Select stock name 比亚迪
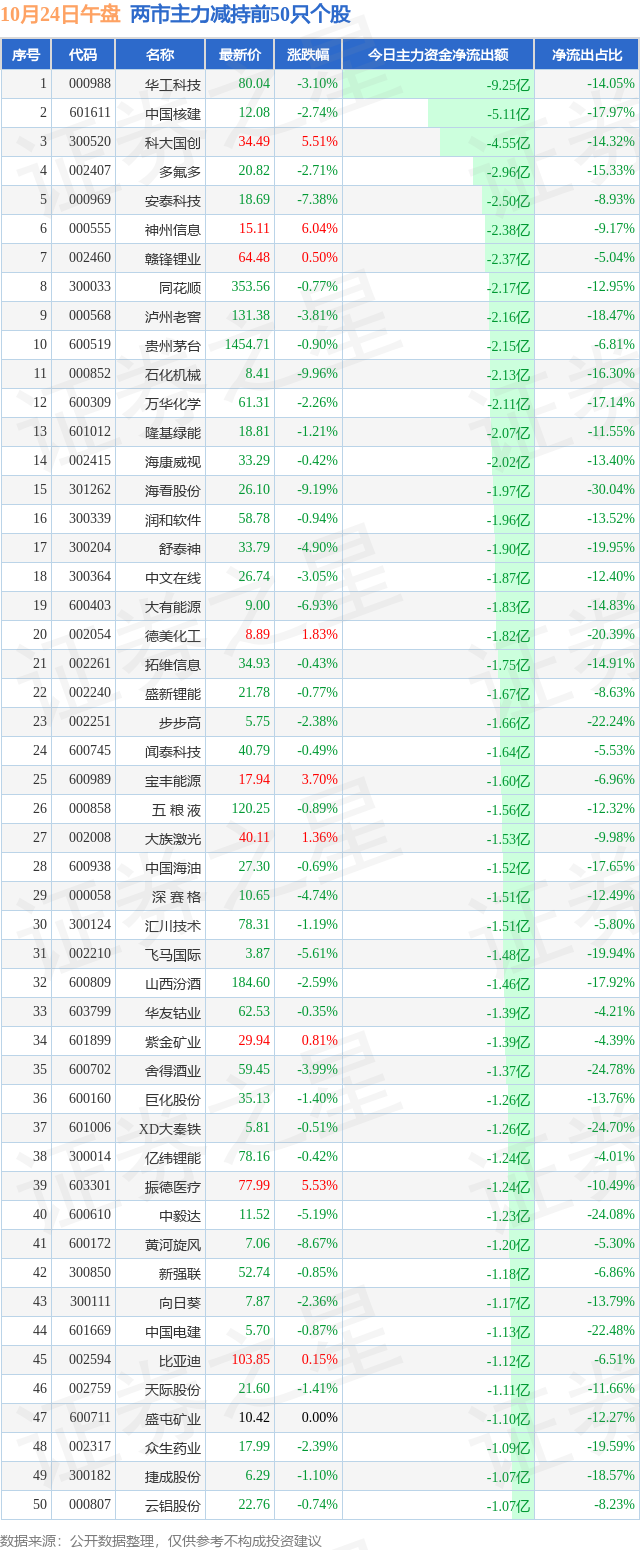640x1550 pixels. [x=180, y=1360]
